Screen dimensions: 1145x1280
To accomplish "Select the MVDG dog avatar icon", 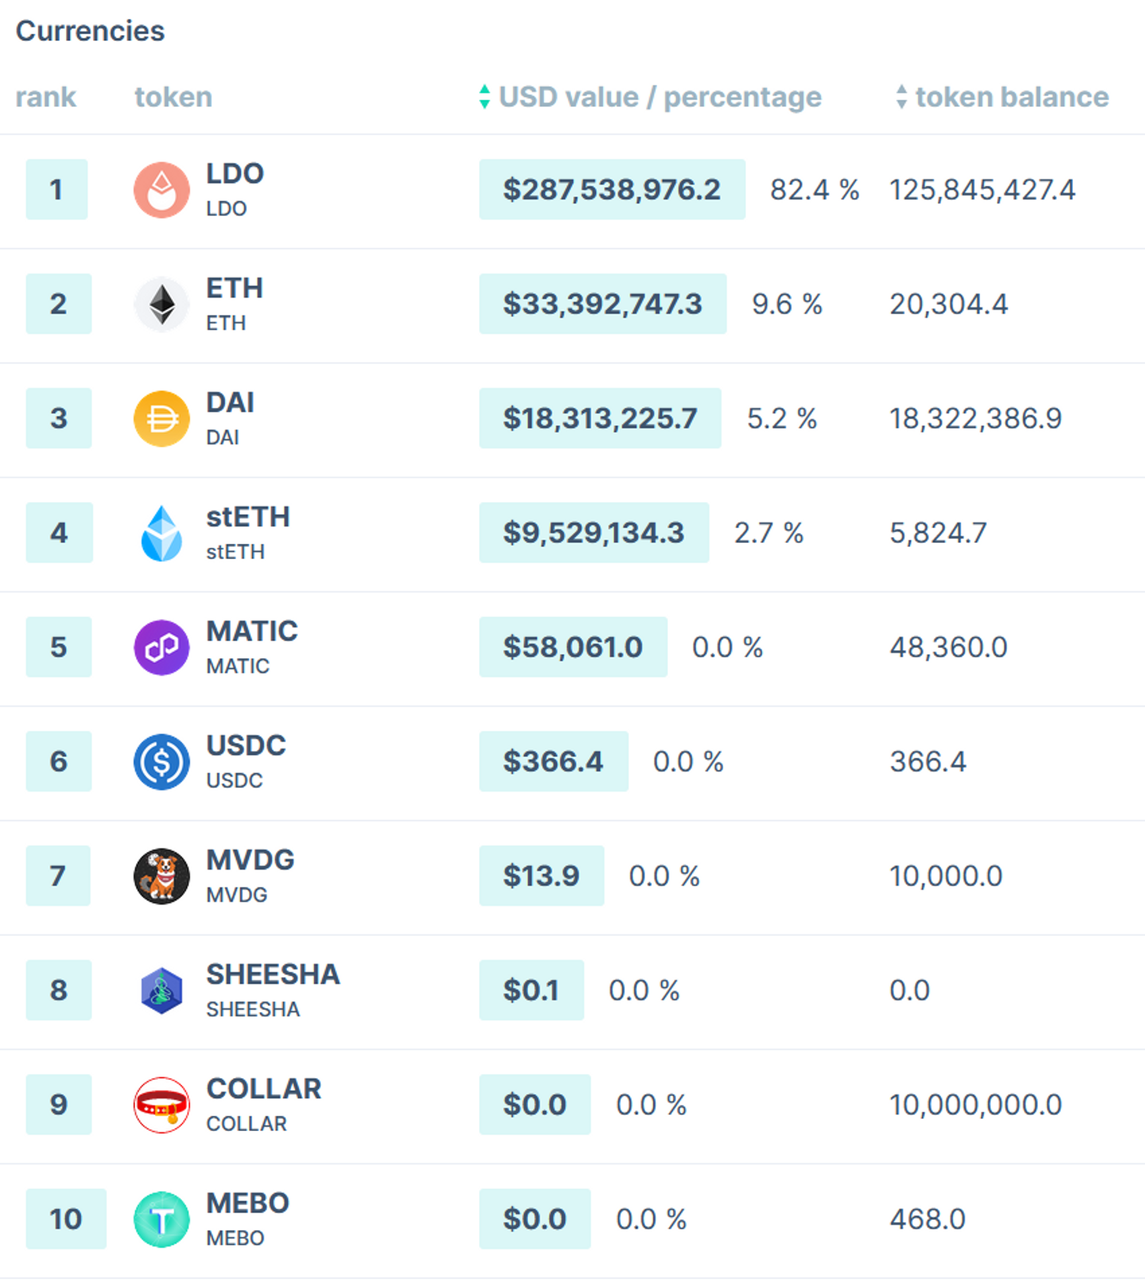I will point(161,876).
